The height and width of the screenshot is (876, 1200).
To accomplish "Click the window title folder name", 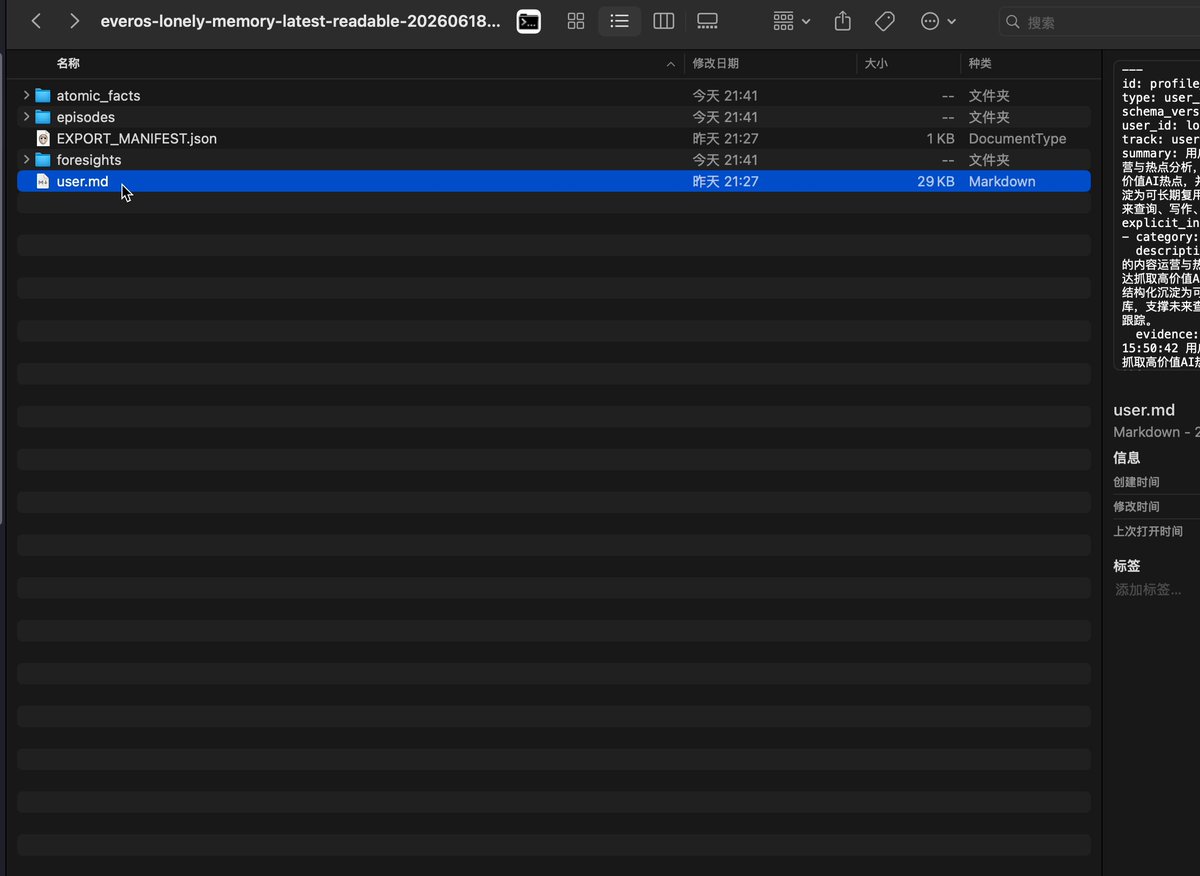I will pos(300,21).
